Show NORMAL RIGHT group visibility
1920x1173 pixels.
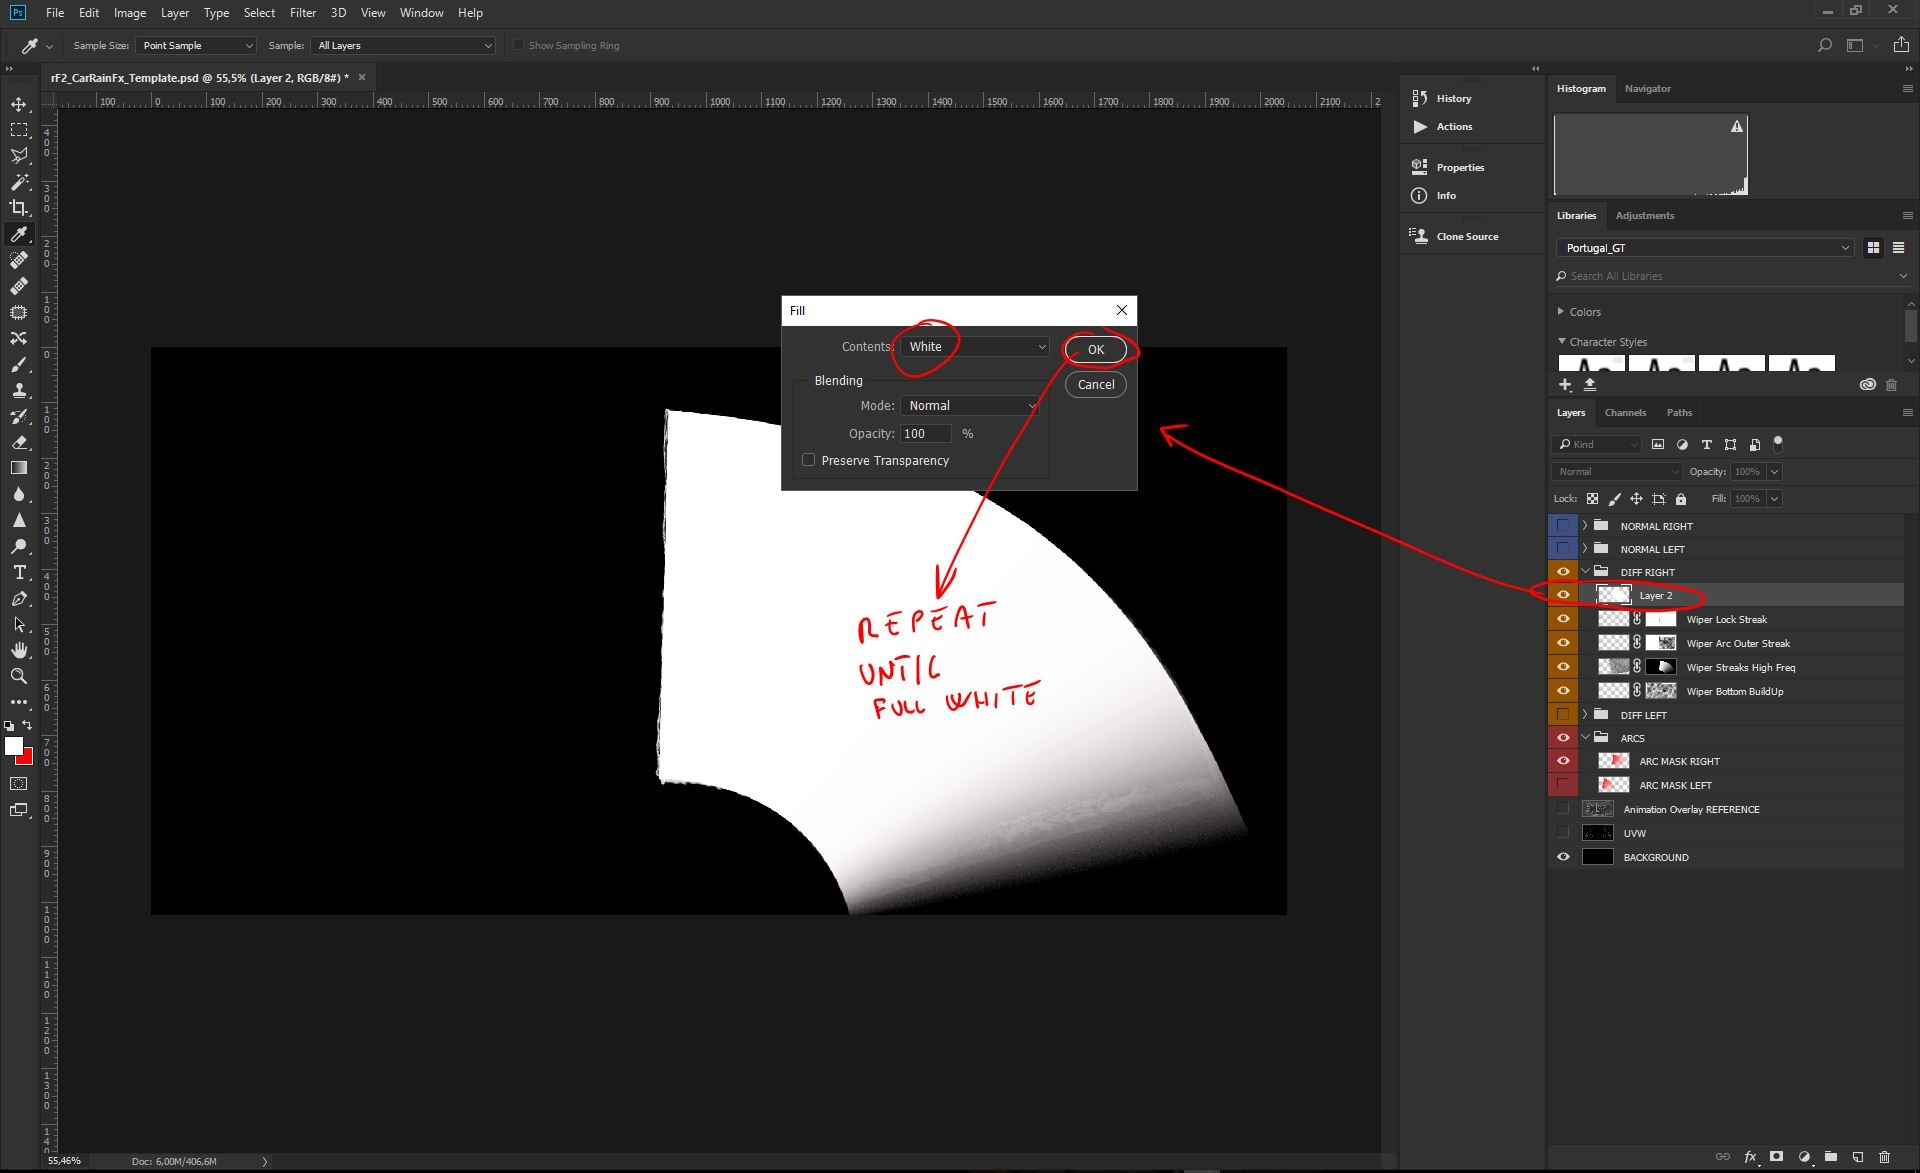(x=1563, y=526)
